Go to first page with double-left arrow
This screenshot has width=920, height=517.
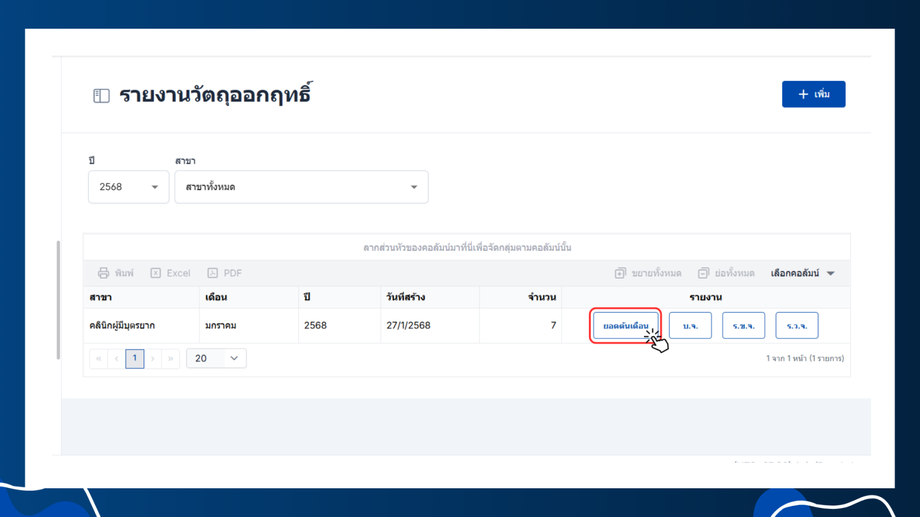(99, 358)
